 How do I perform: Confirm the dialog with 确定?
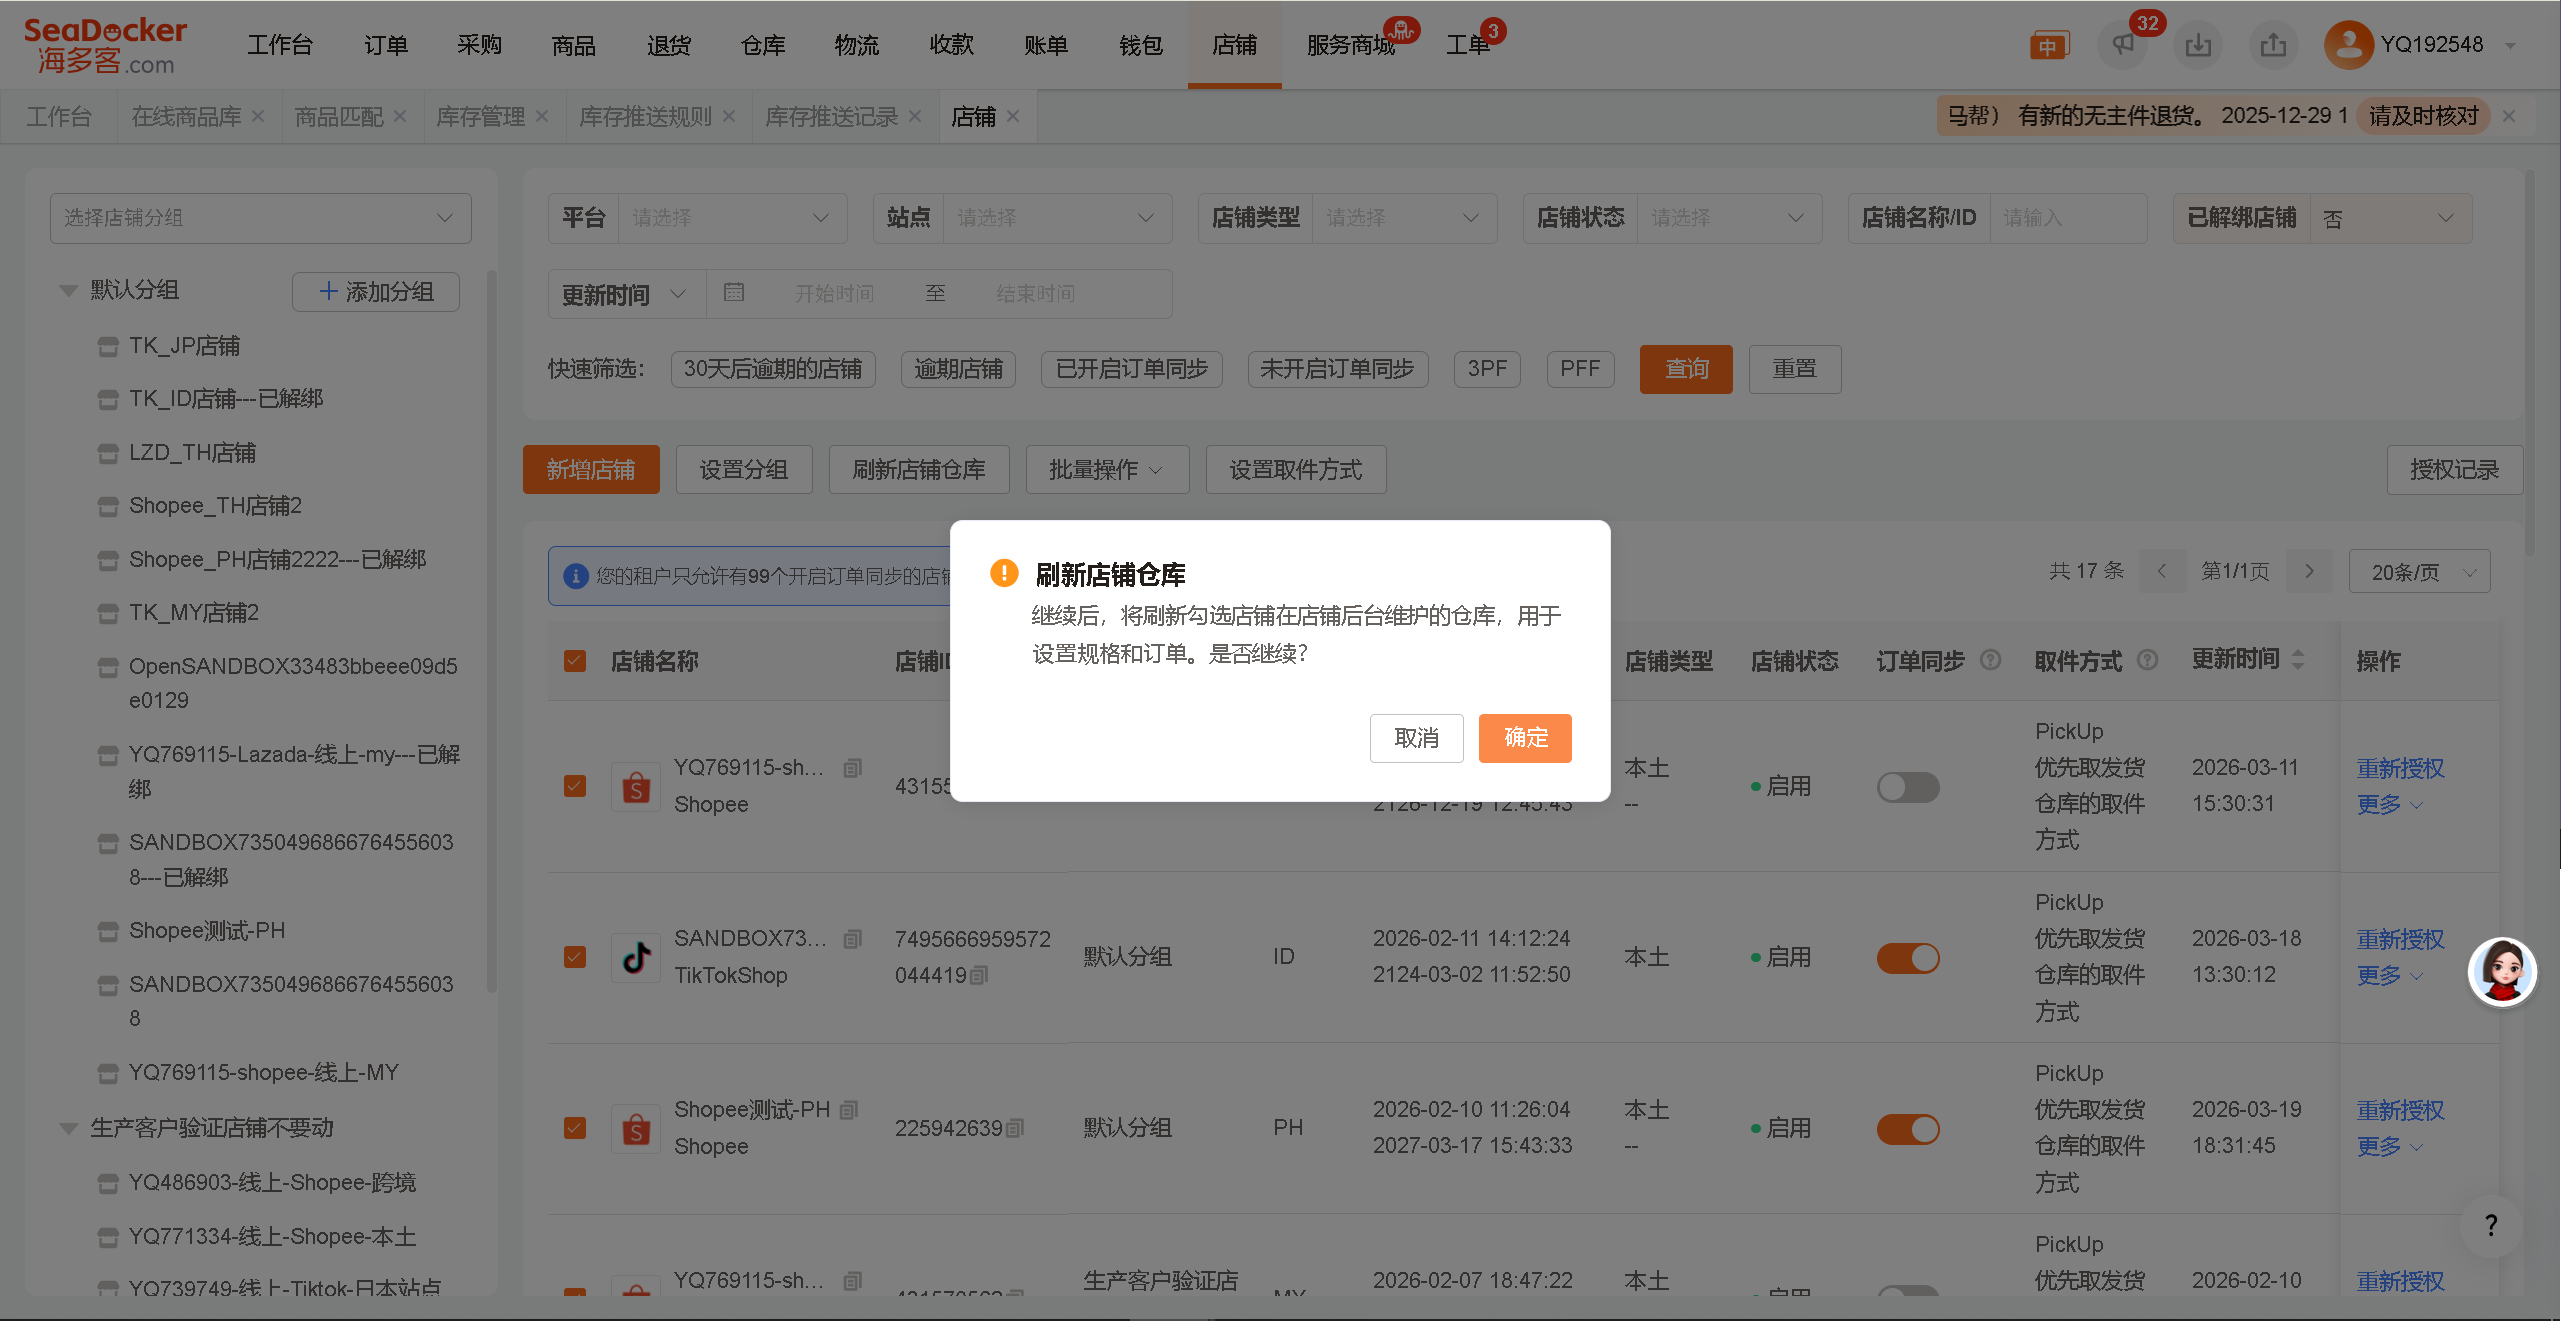pos(1525,738)
